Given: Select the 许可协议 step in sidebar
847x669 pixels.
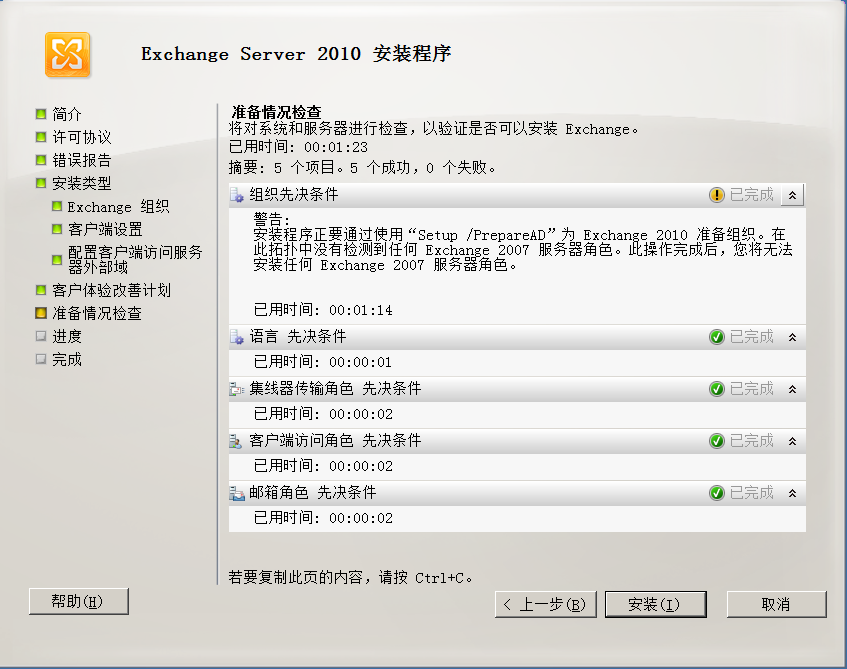Looking at the screenshot, I should point(82,137).
